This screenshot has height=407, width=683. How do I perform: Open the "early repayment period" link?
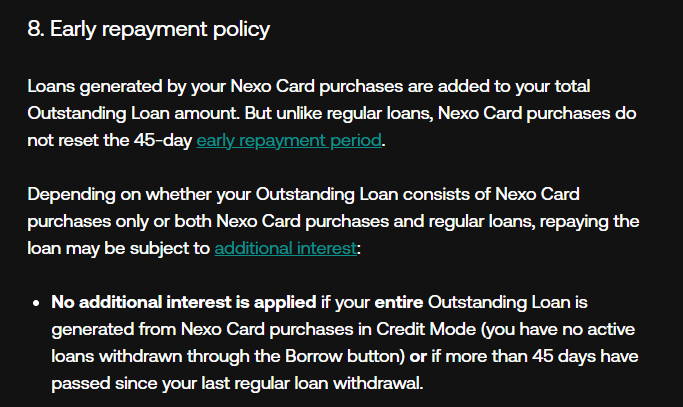click(x=289, y=140)
